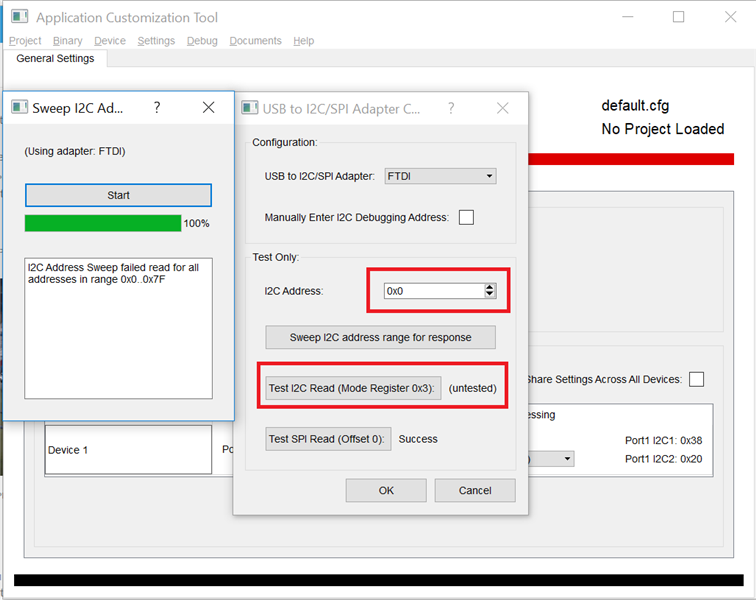The height and width of the screenshot is (600, 756).
Task: Click the (untested) I2C read status text
Action: coord(472,388)
